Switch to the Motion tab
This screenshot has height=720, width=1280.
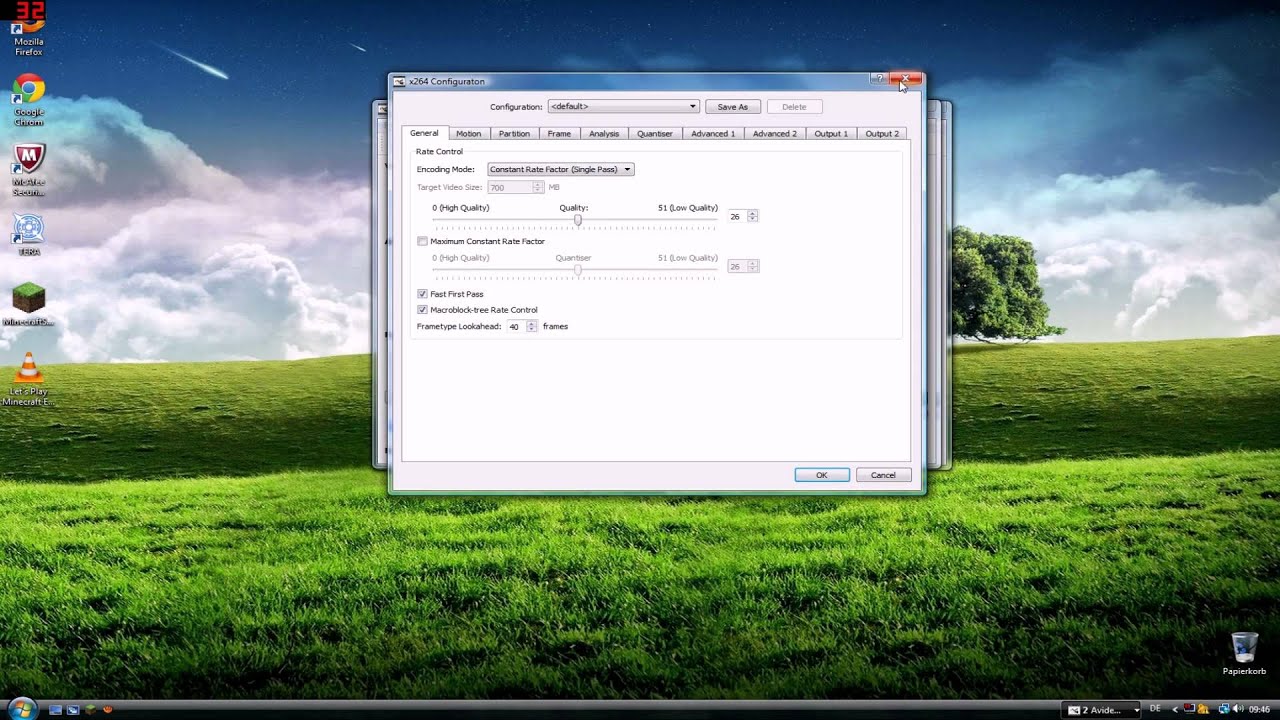point(468,133)
